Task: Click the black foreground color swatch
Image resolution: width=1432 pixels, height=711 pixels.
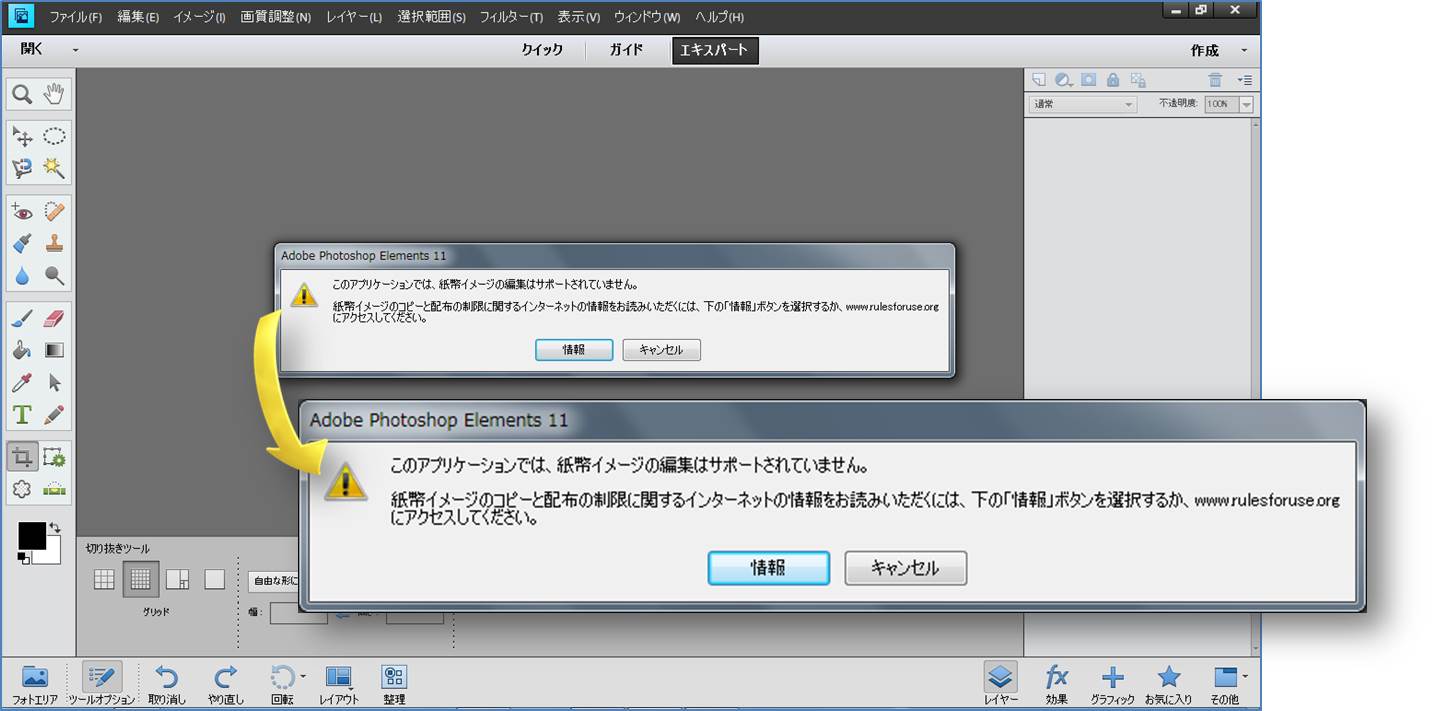Action: [x=32, y=536]
